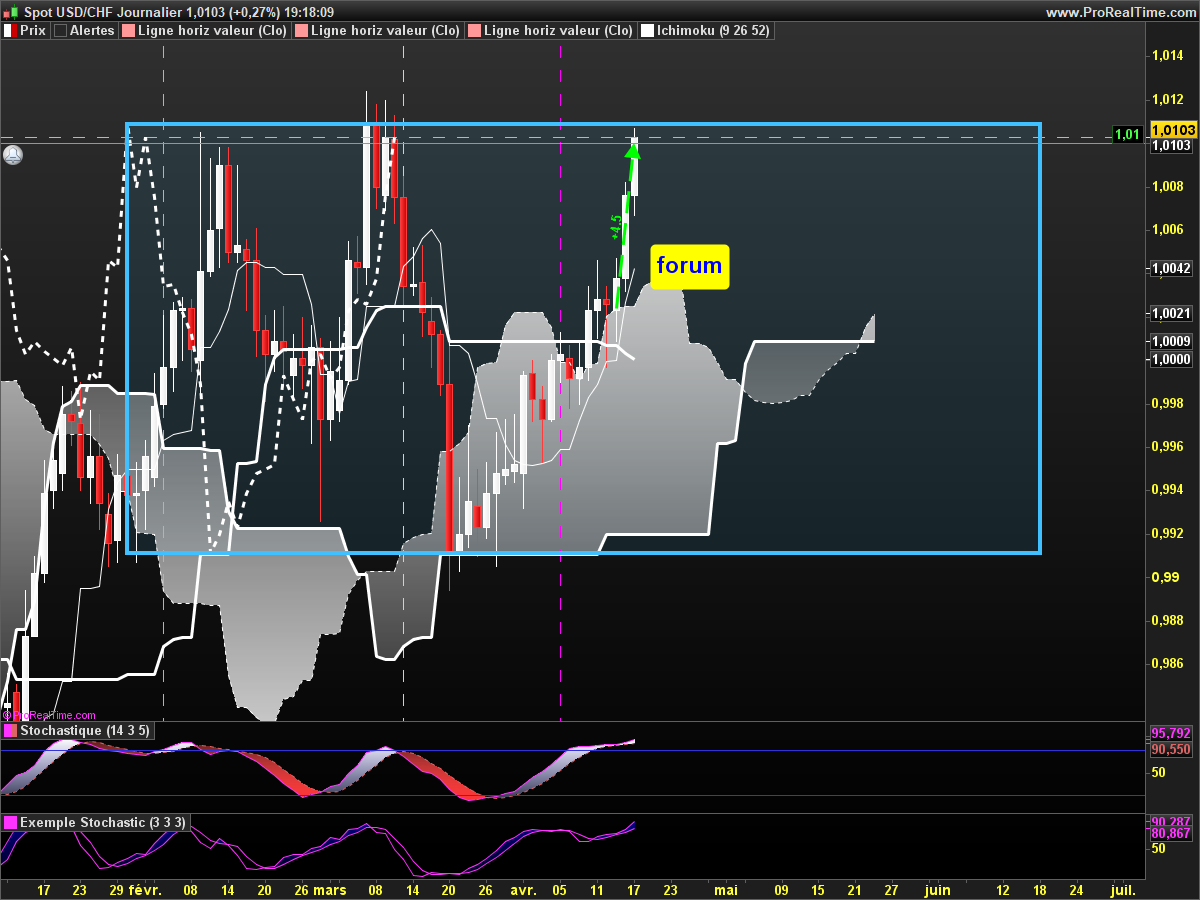Click the white Ichimoku color swatch

[x=647, y=31]
